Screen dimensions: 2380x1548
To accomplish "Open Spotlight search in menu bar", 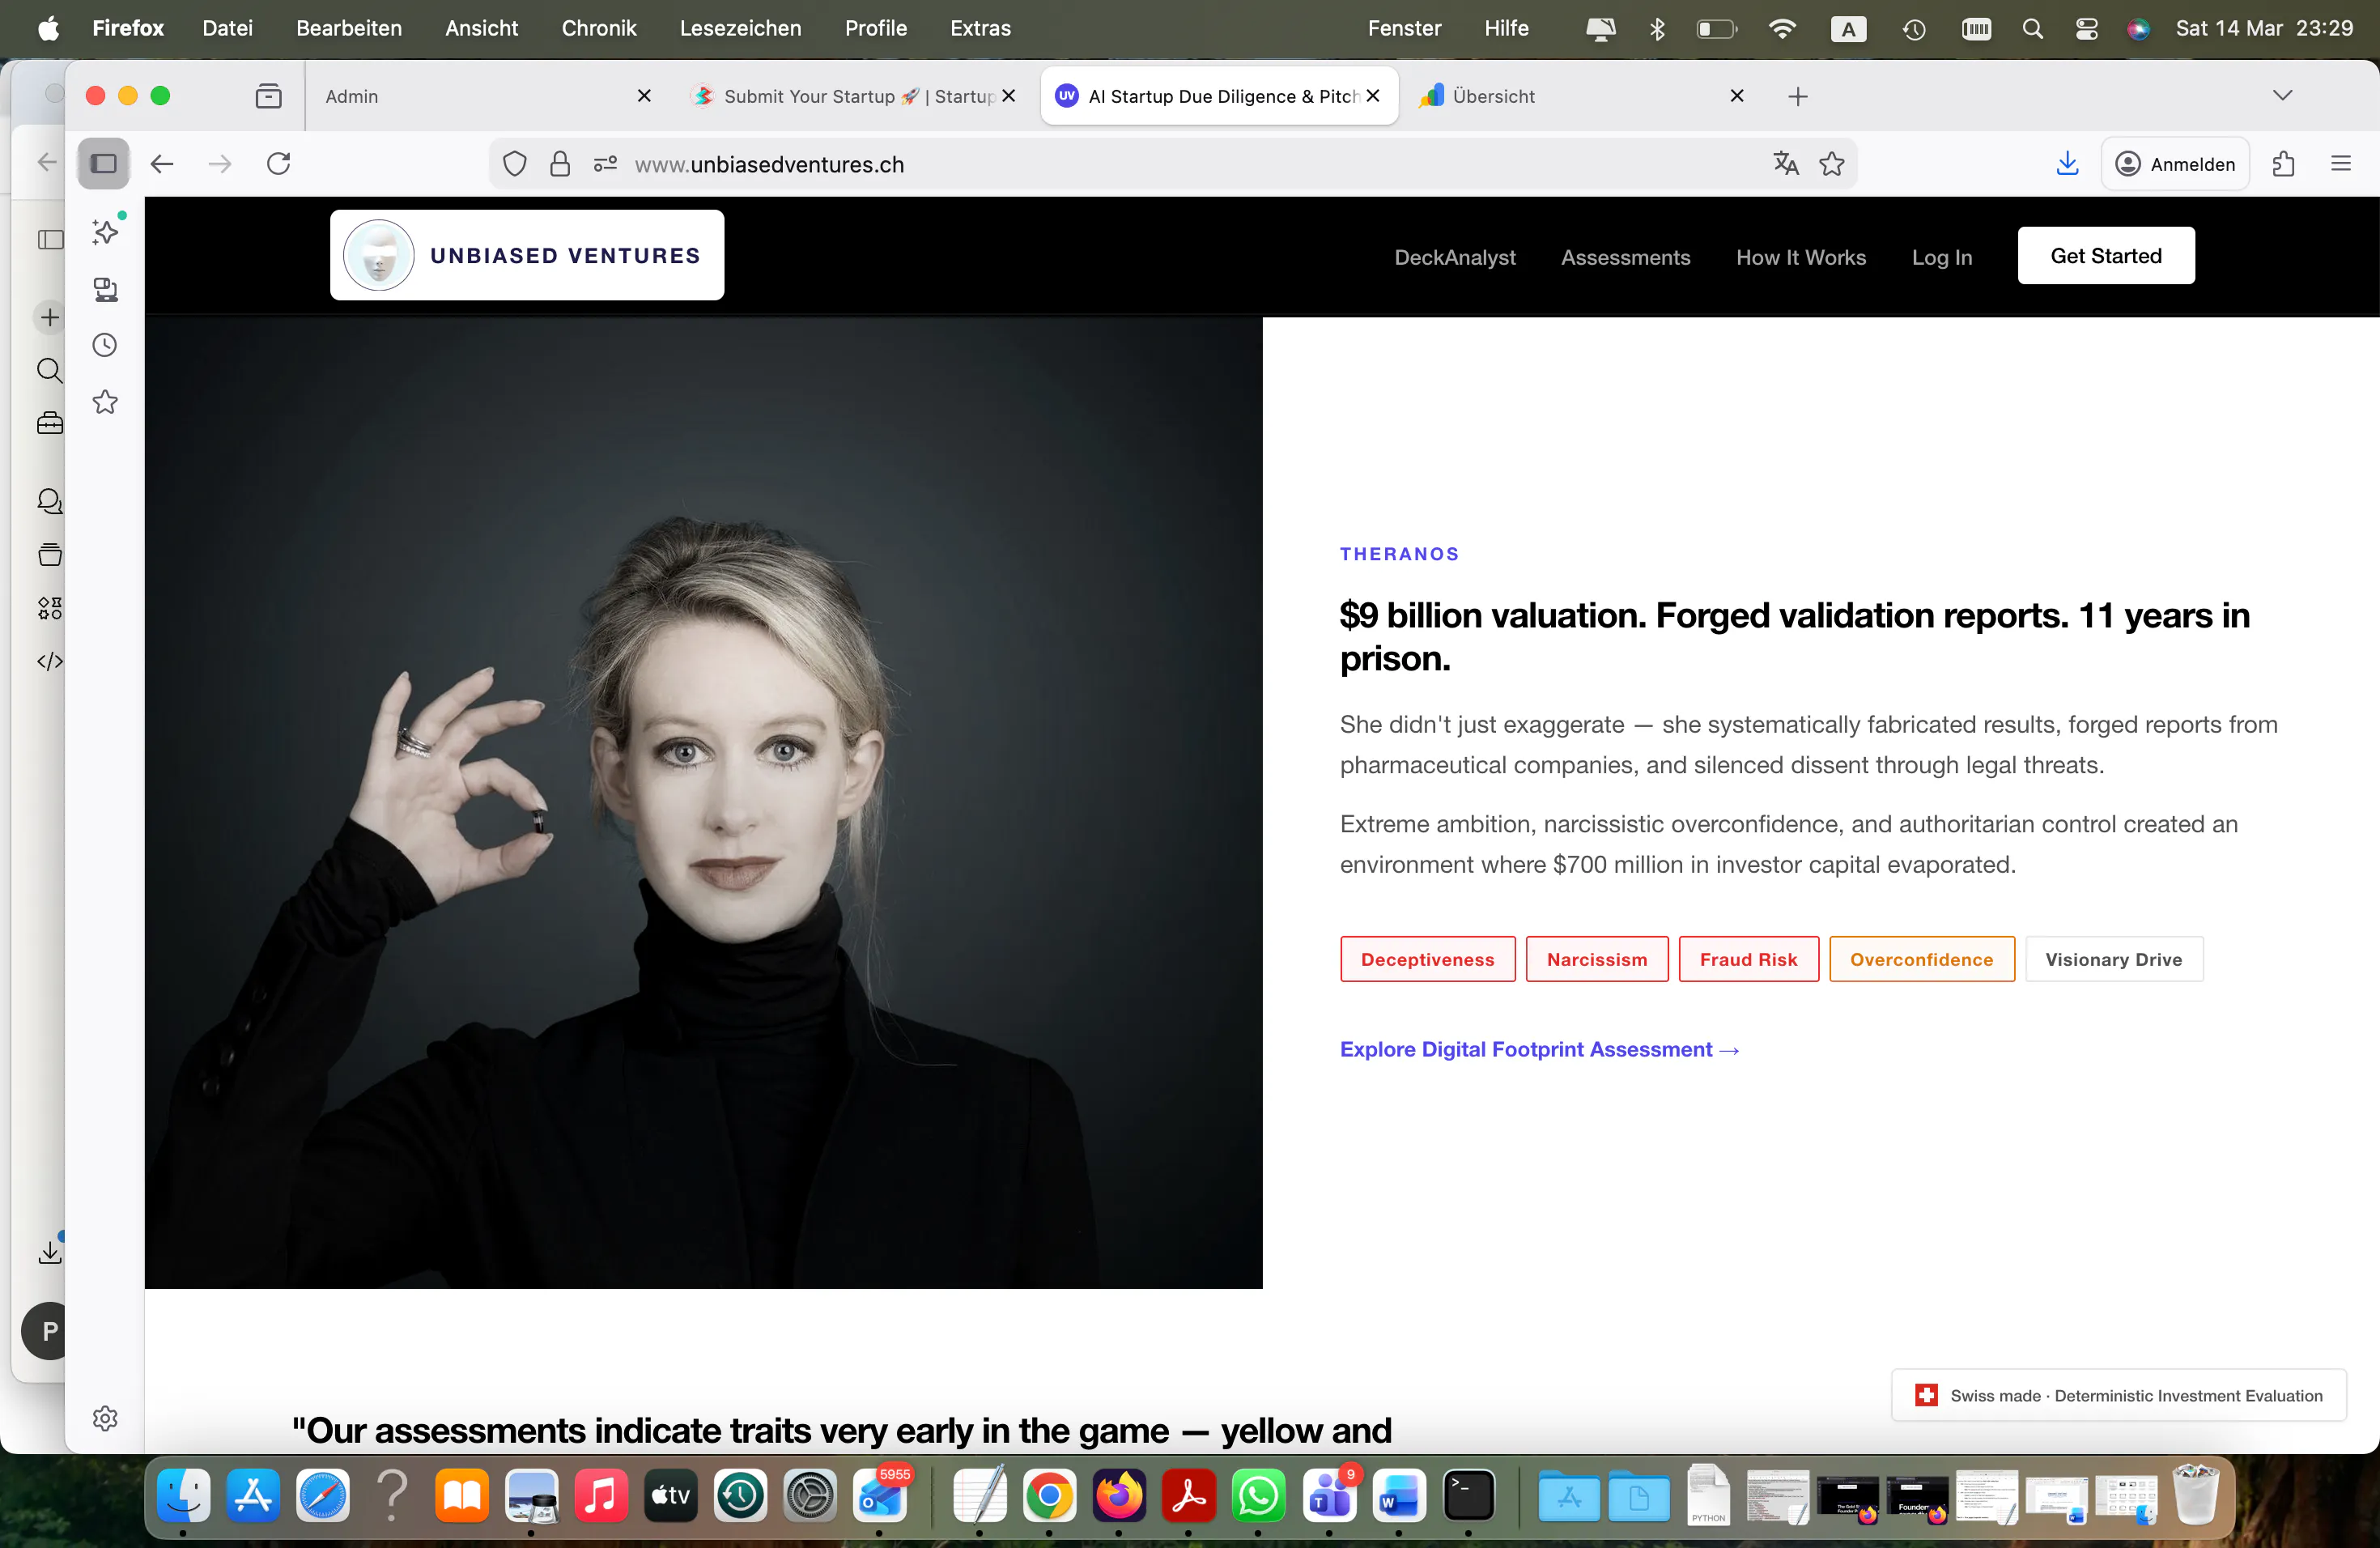I will (x=2033, y=28).
